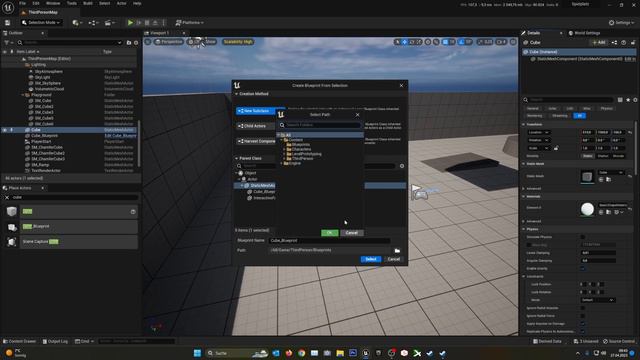Click the Outliner filter icon
Screen dimensions: 640x360
(x=7, y=42)
